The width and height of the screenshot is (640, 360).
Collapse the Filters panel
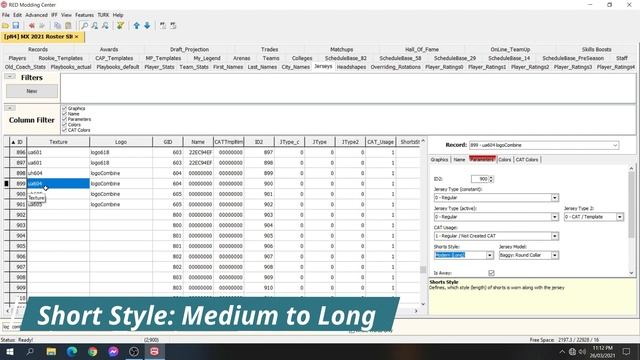point(10,76)
